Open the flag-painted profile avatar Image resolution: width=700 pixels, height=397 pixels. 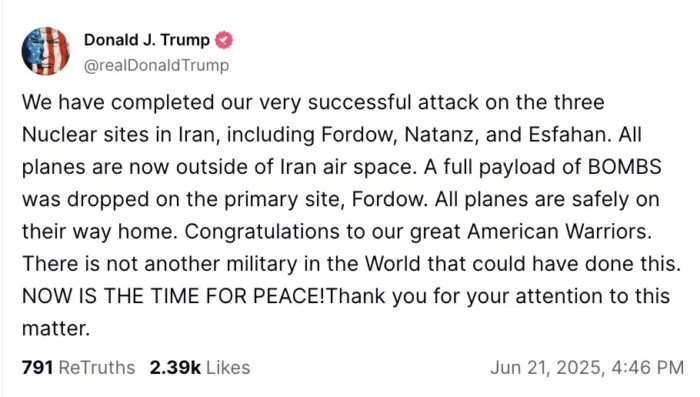coord(46,51)
